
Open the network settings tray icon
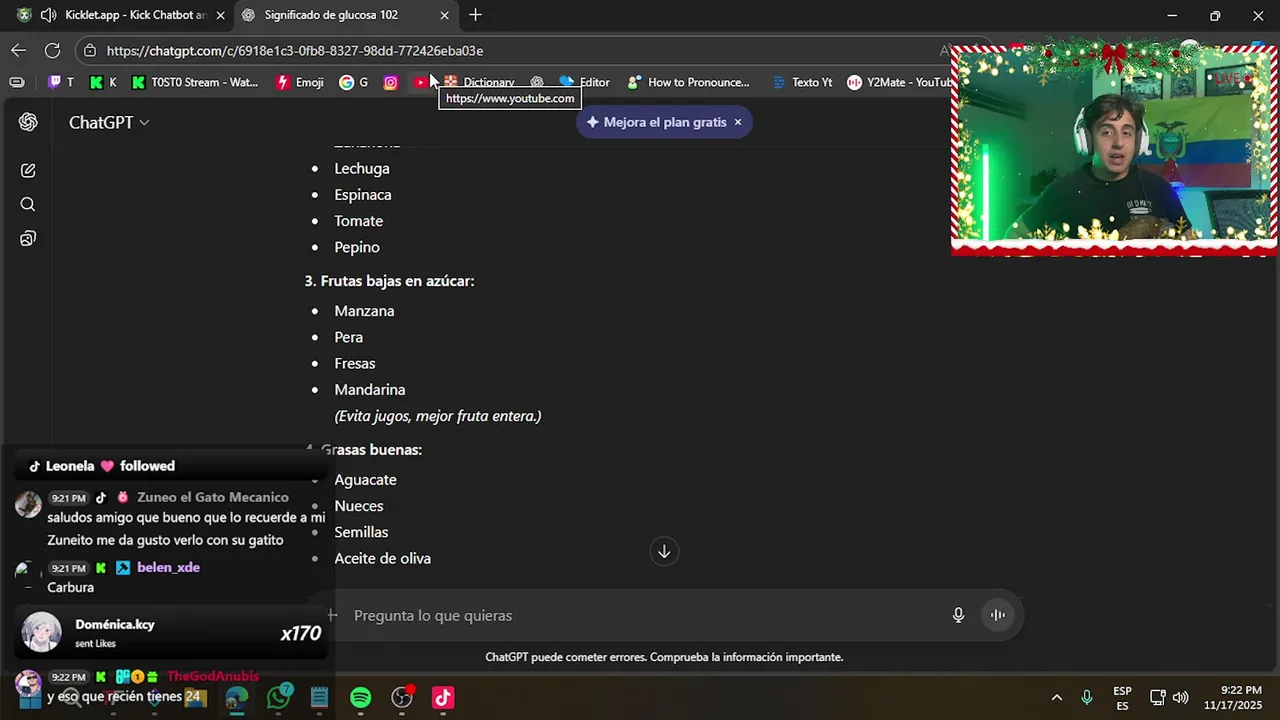[1157, 697]
